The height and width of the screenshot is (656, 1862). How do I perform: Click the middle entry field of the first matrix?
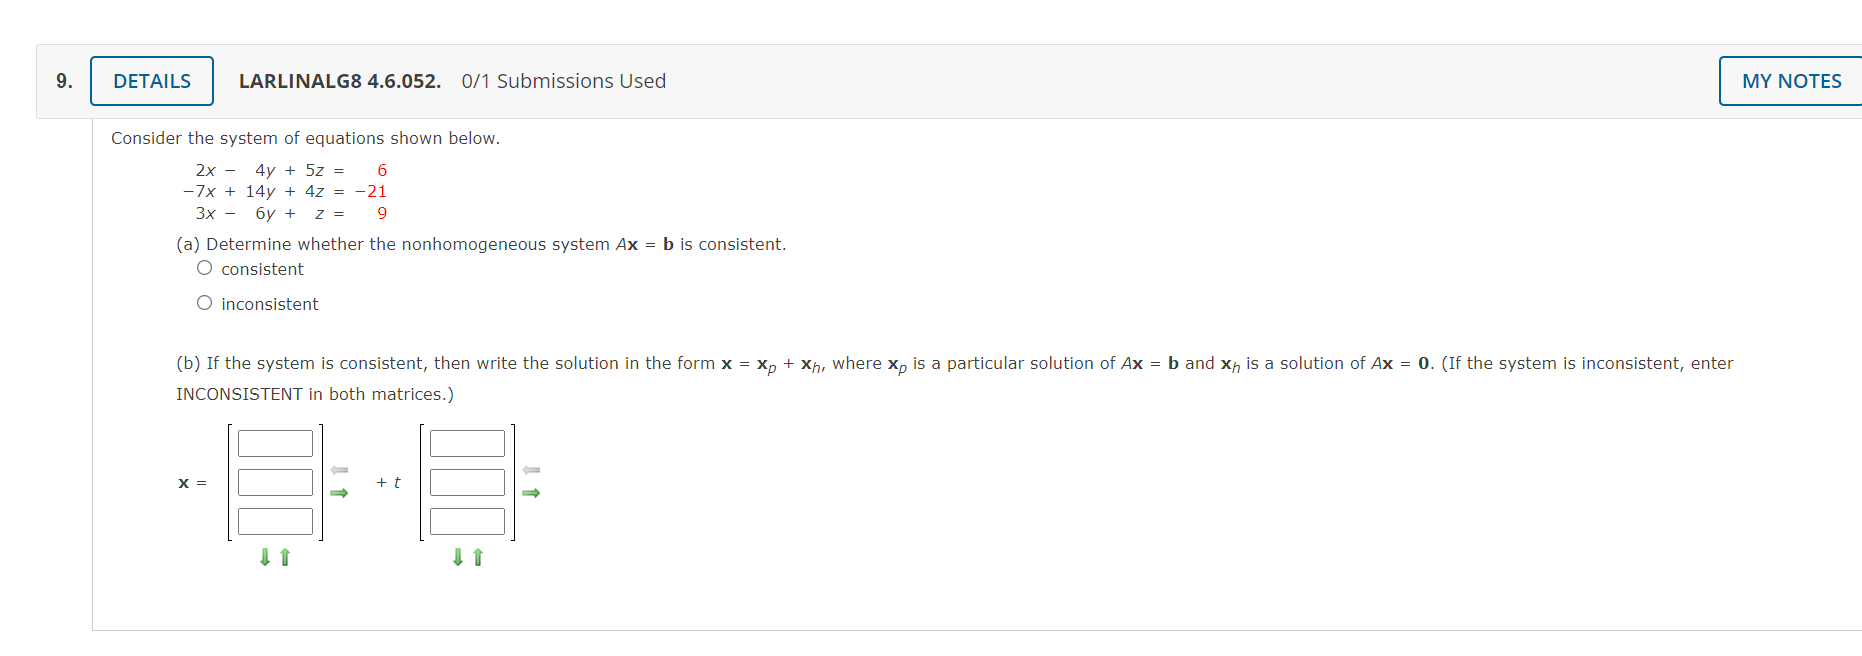tap(275, 481)
